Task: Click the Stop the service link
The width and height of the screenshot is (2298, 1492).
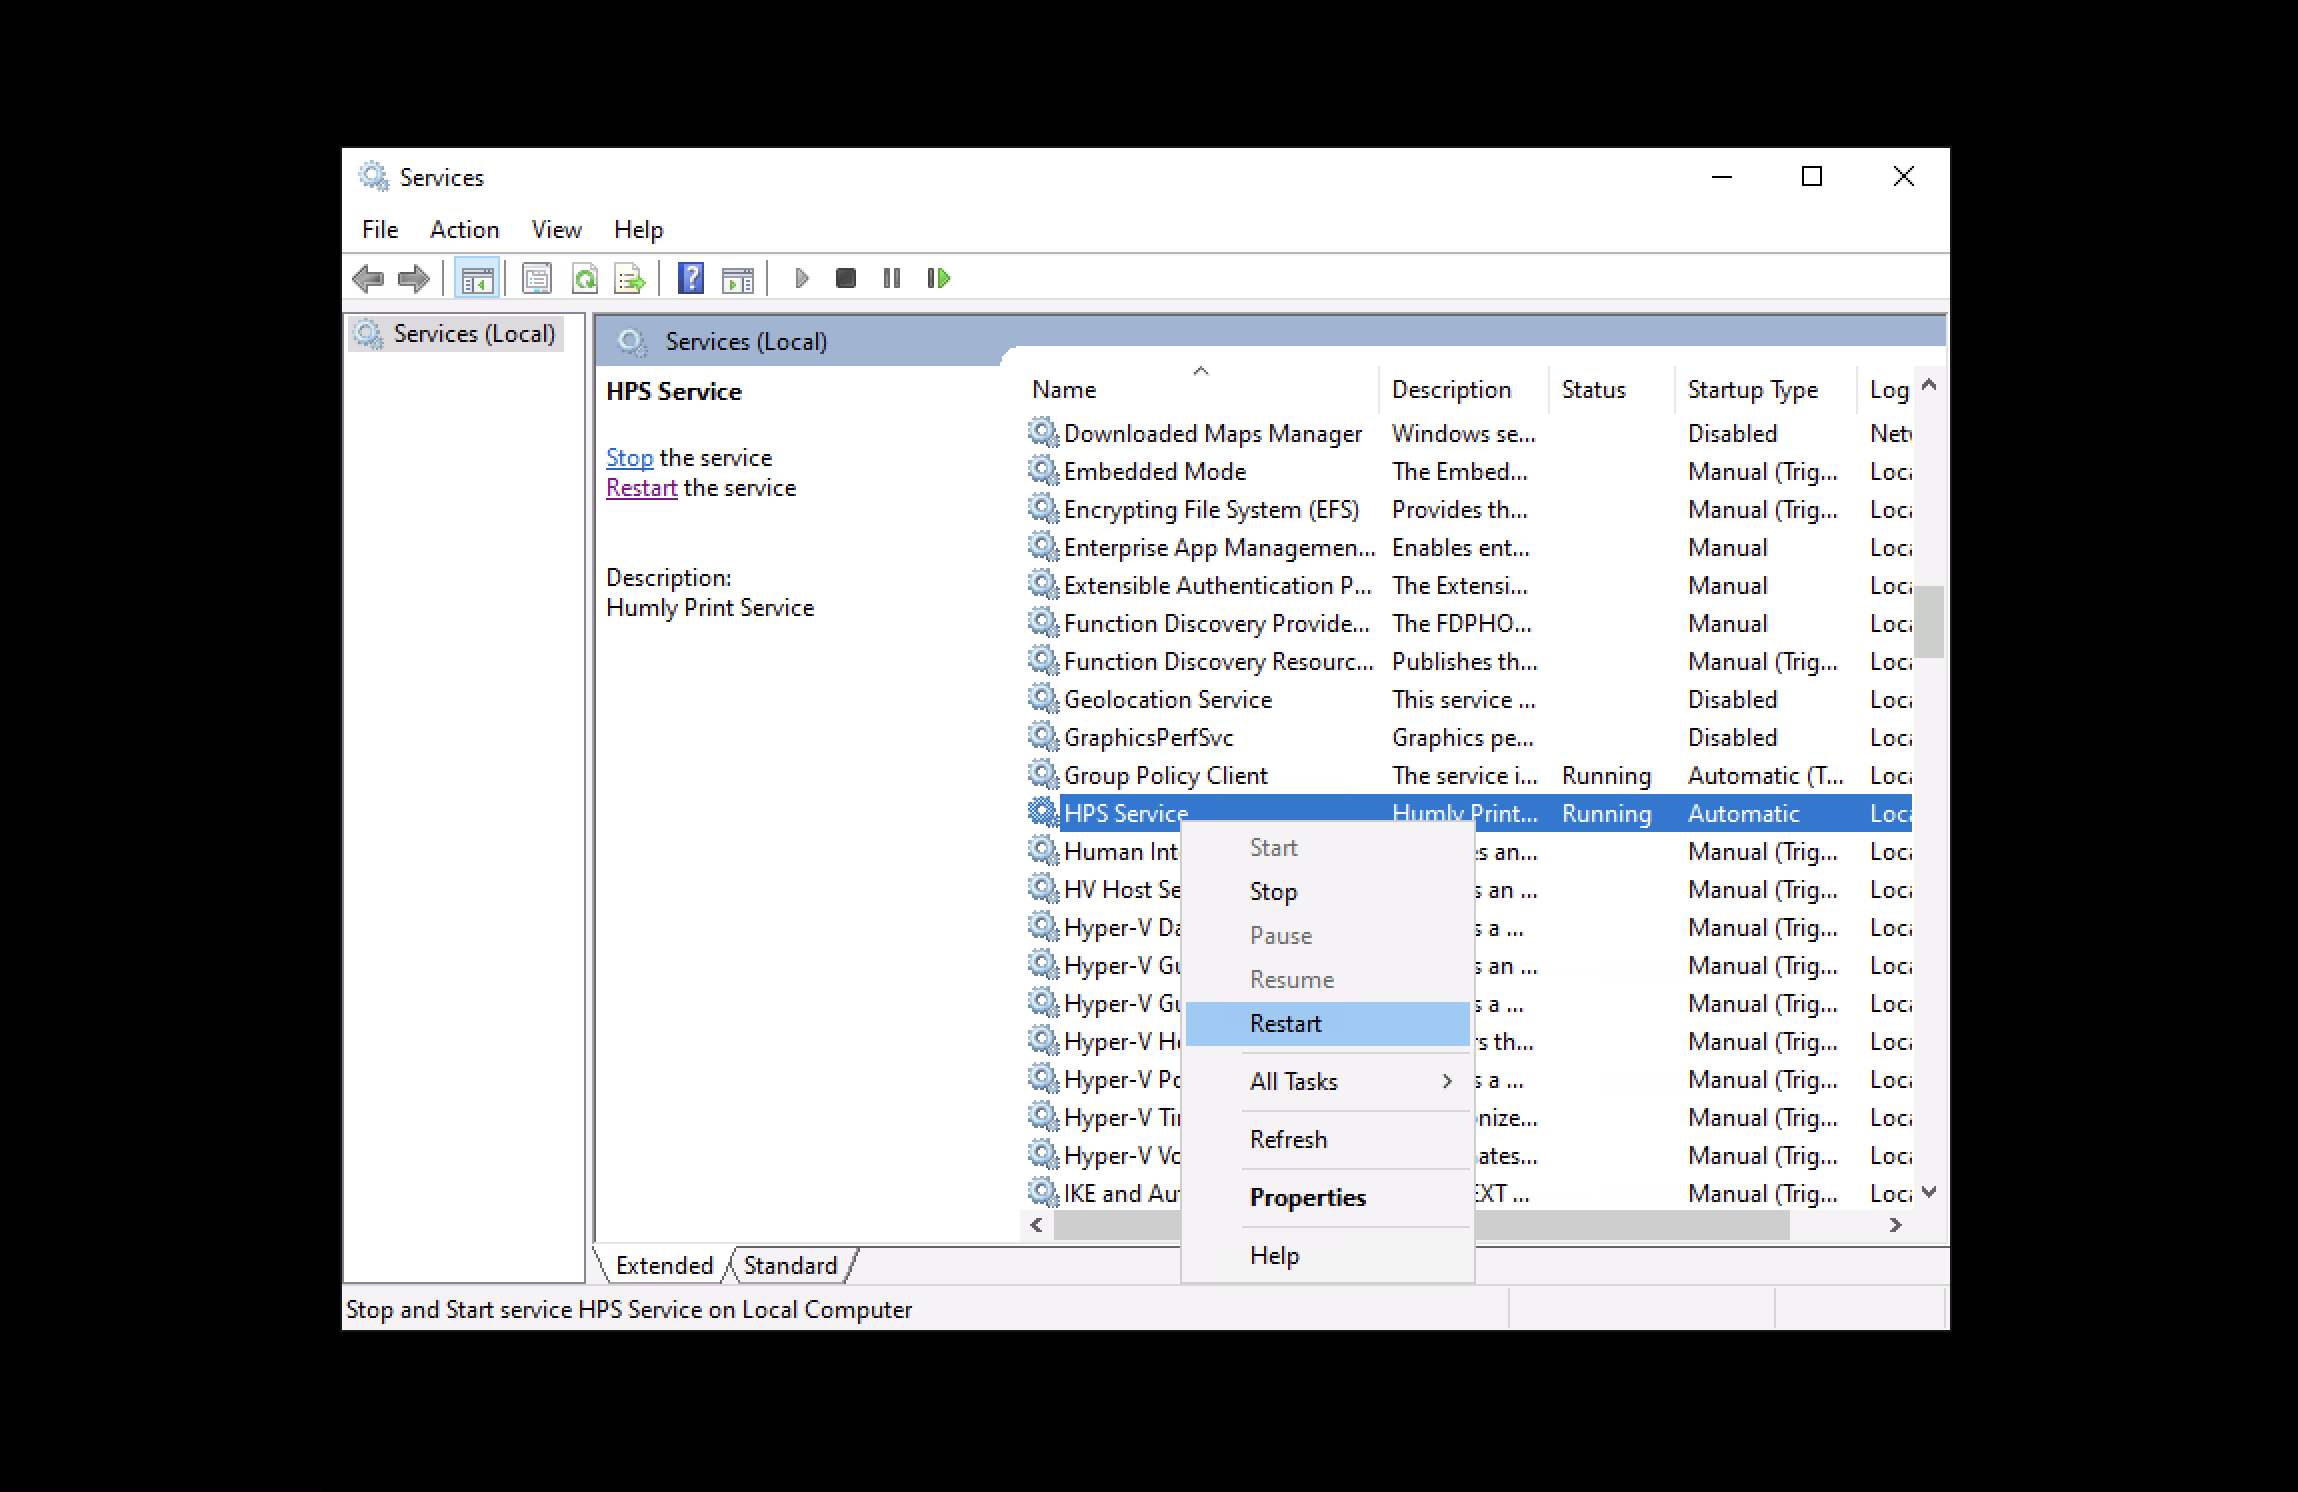Action: click(x=629, y=457)
